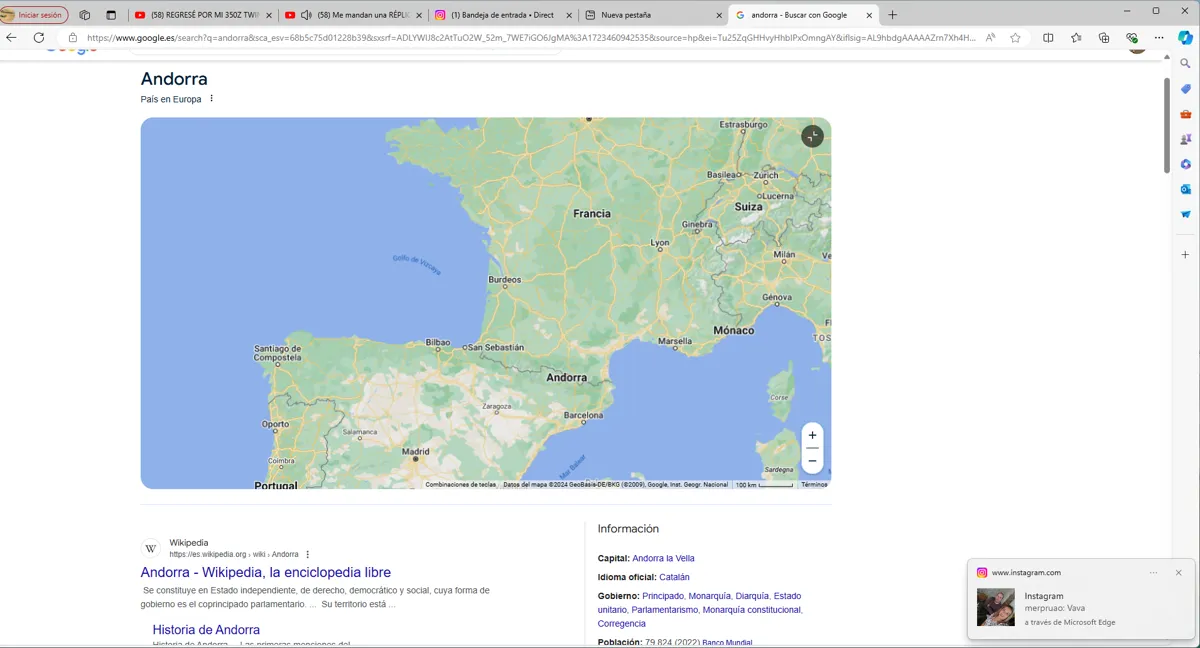
Task: Open the Shopping tag icon in the sidebar
Action: (x=1186, y=89)
